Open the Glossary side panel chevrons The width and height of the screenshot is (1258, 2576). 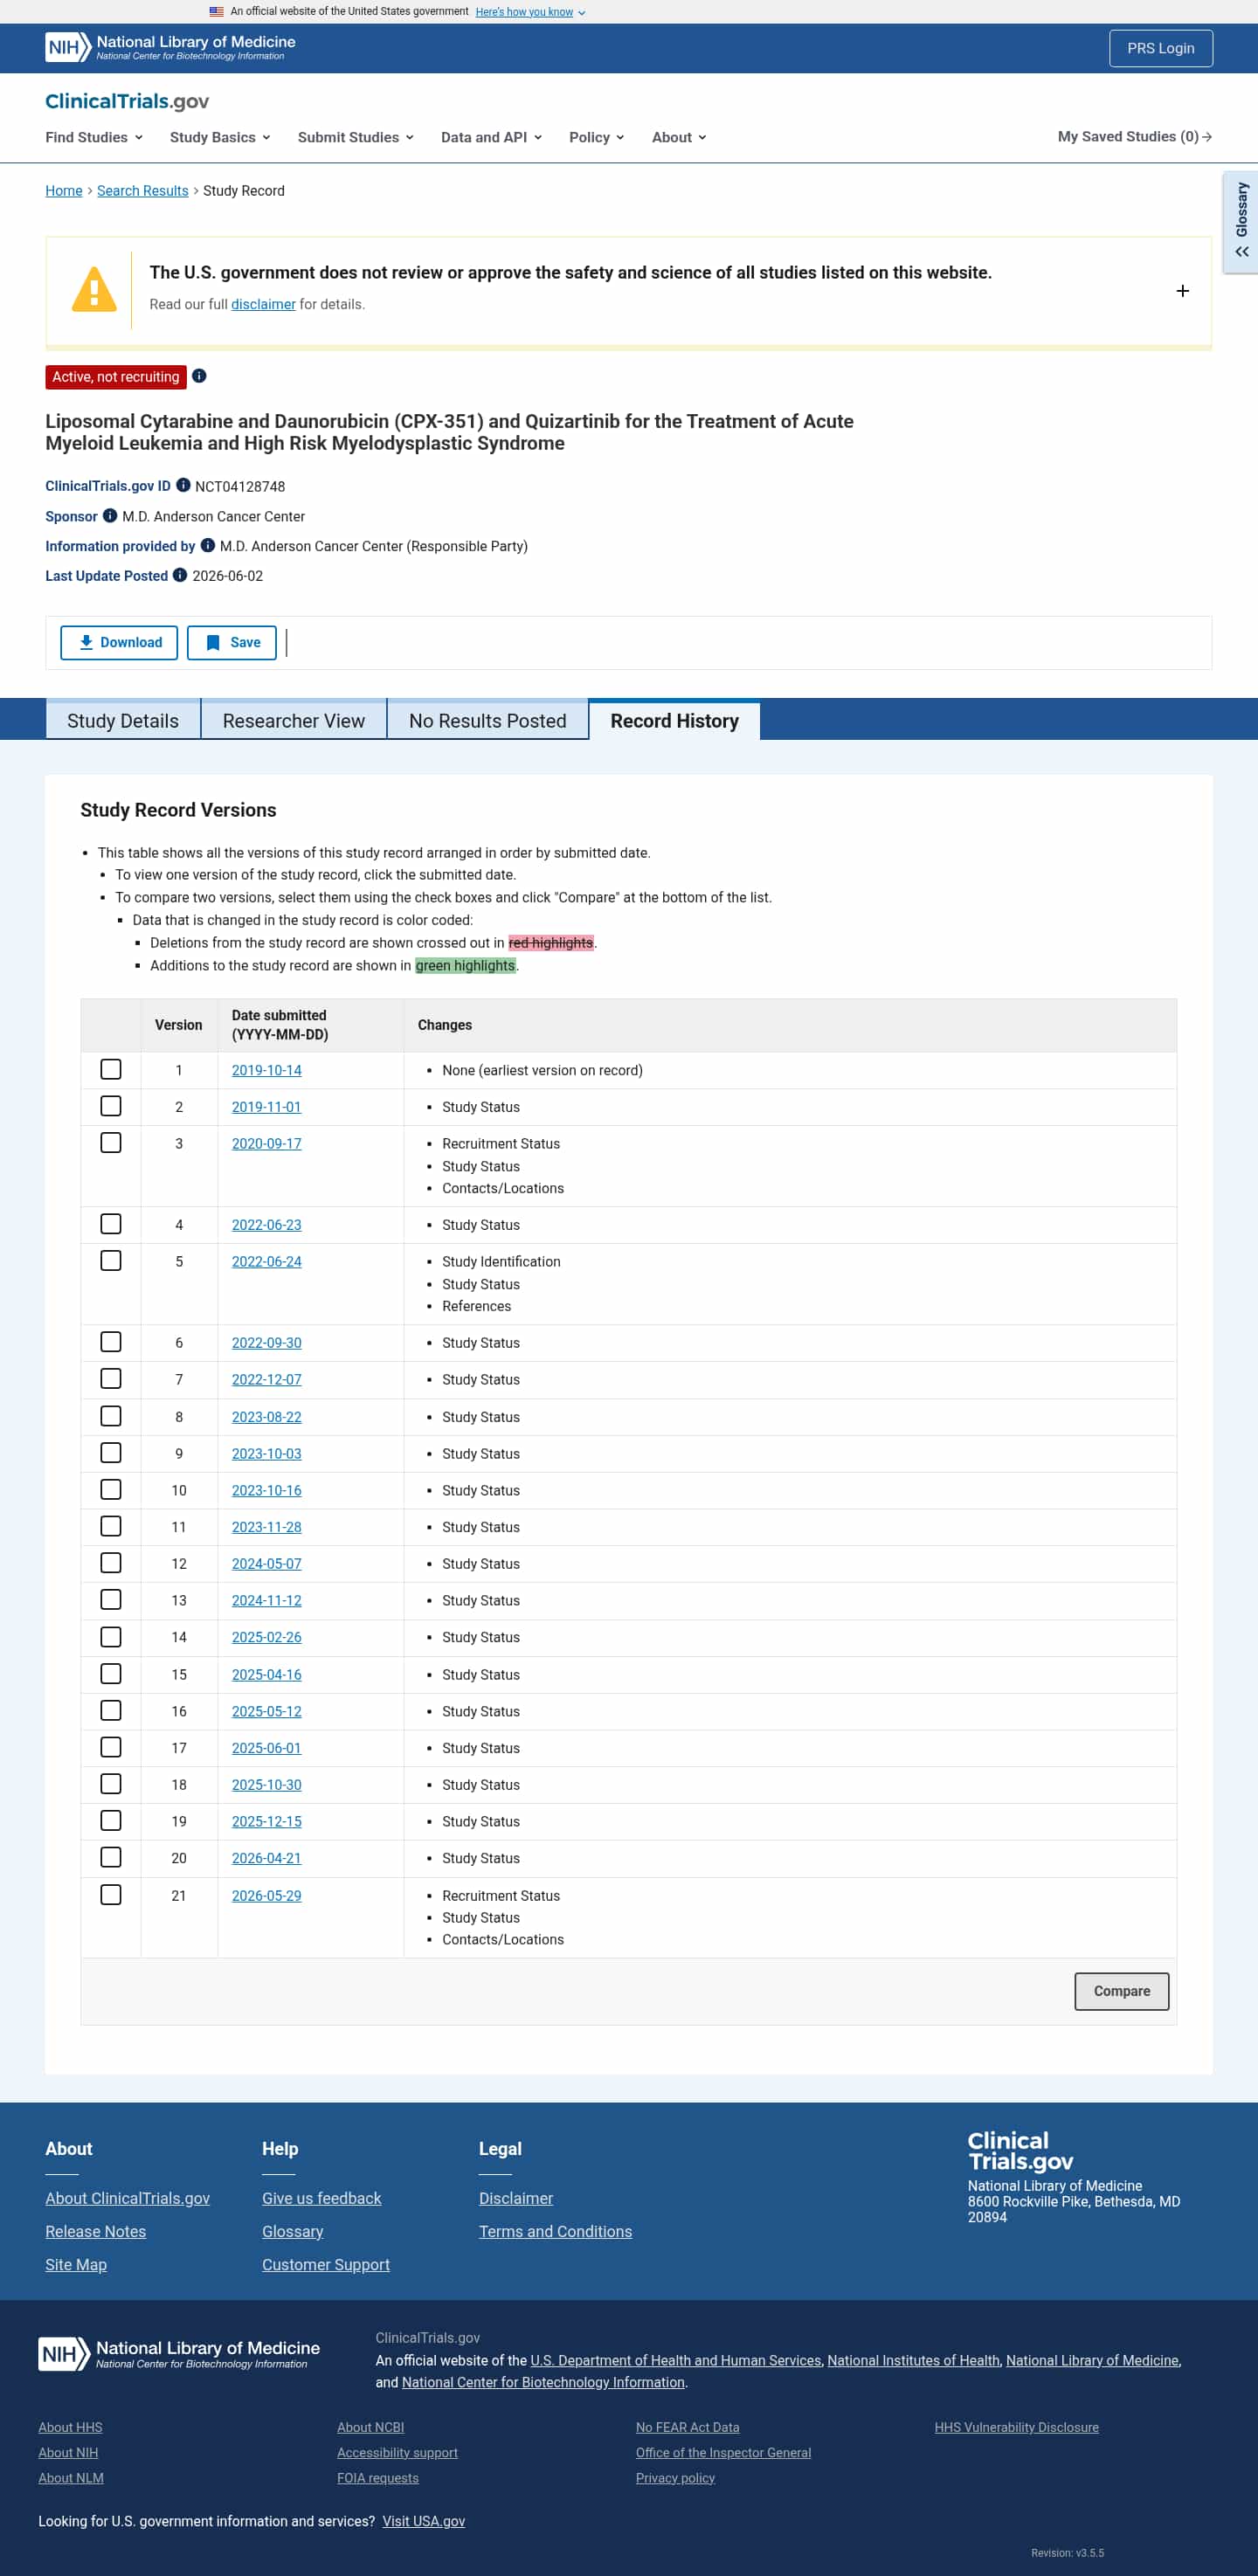coord(1241,252)
